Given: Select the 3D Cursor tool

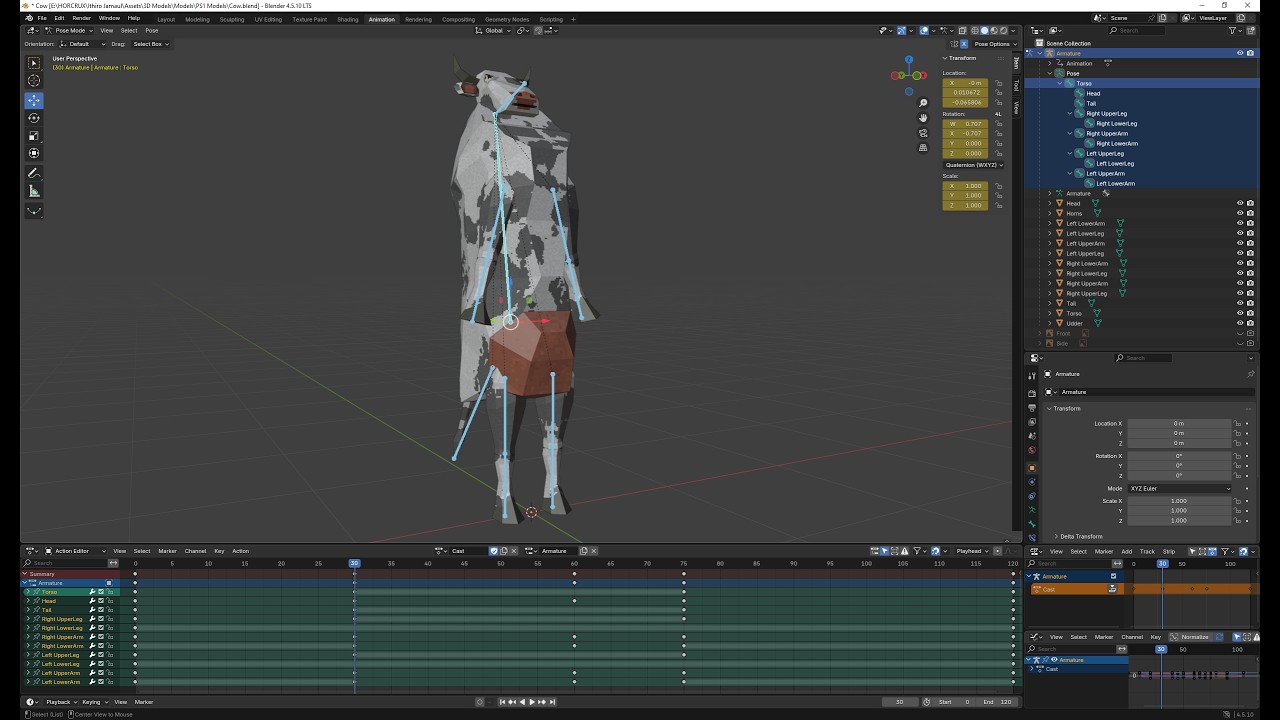Looking at the screenshot, I should (34, 81).
